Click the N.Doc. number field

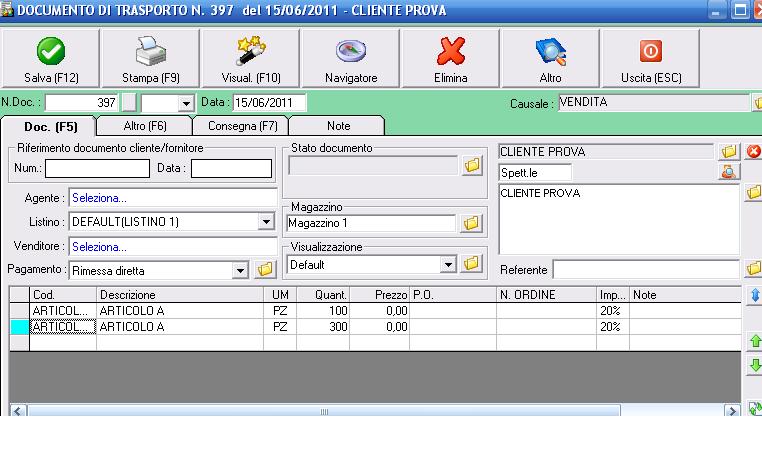[81, 103]
